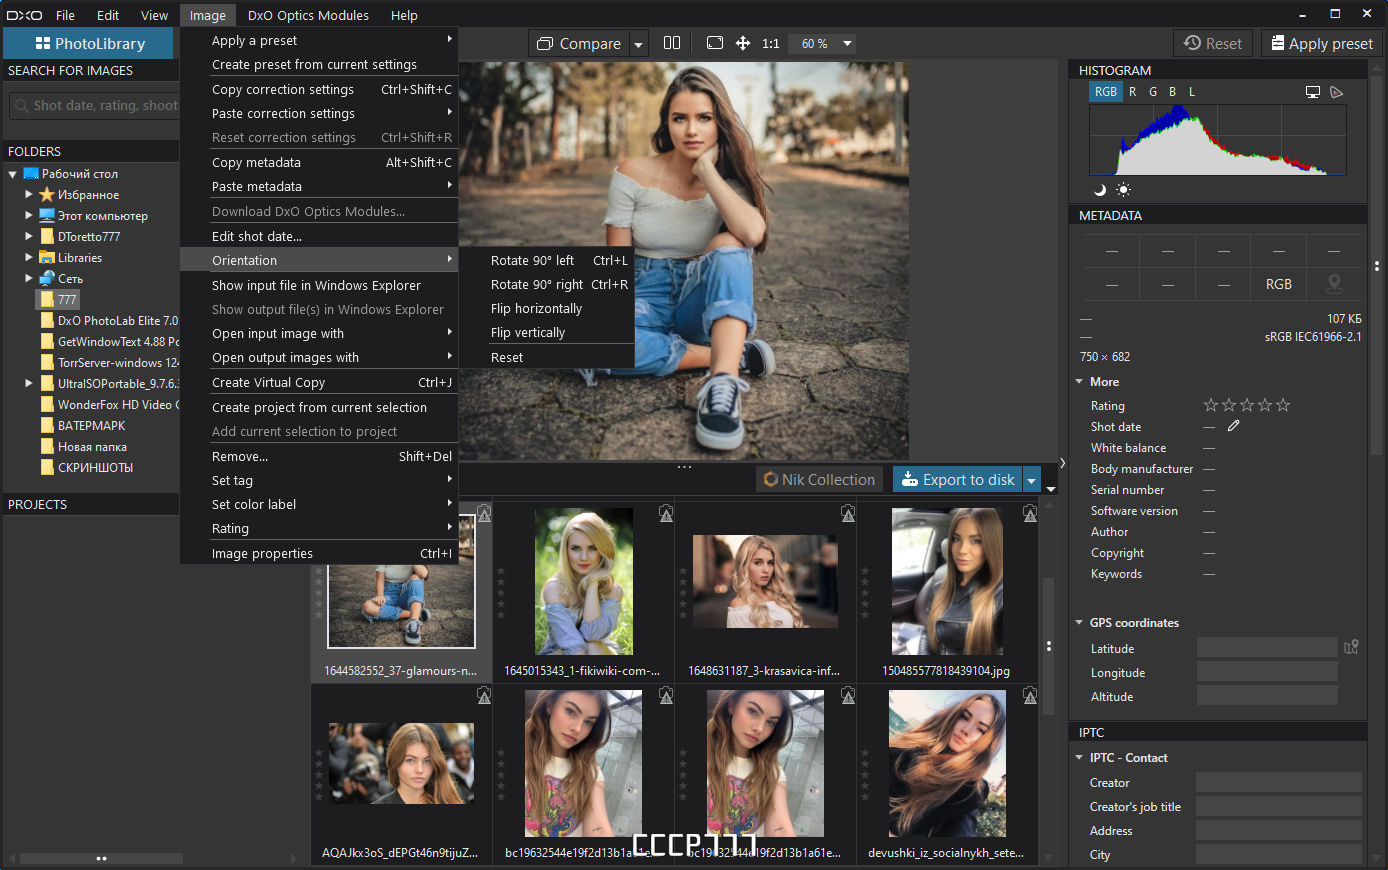Open filmstrip options arrow next to Export
Viewport: 1388px width, 870px height.
(x=1050, y=489)
